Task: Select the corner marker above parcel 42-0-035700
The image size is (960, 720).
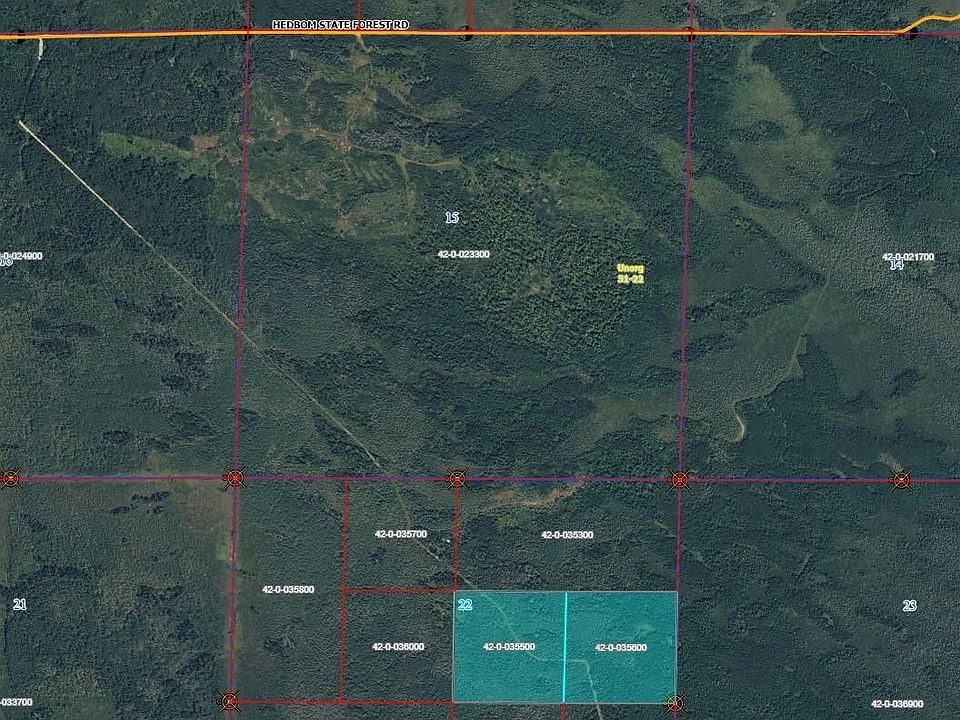Action: click(x=457, y=478)
